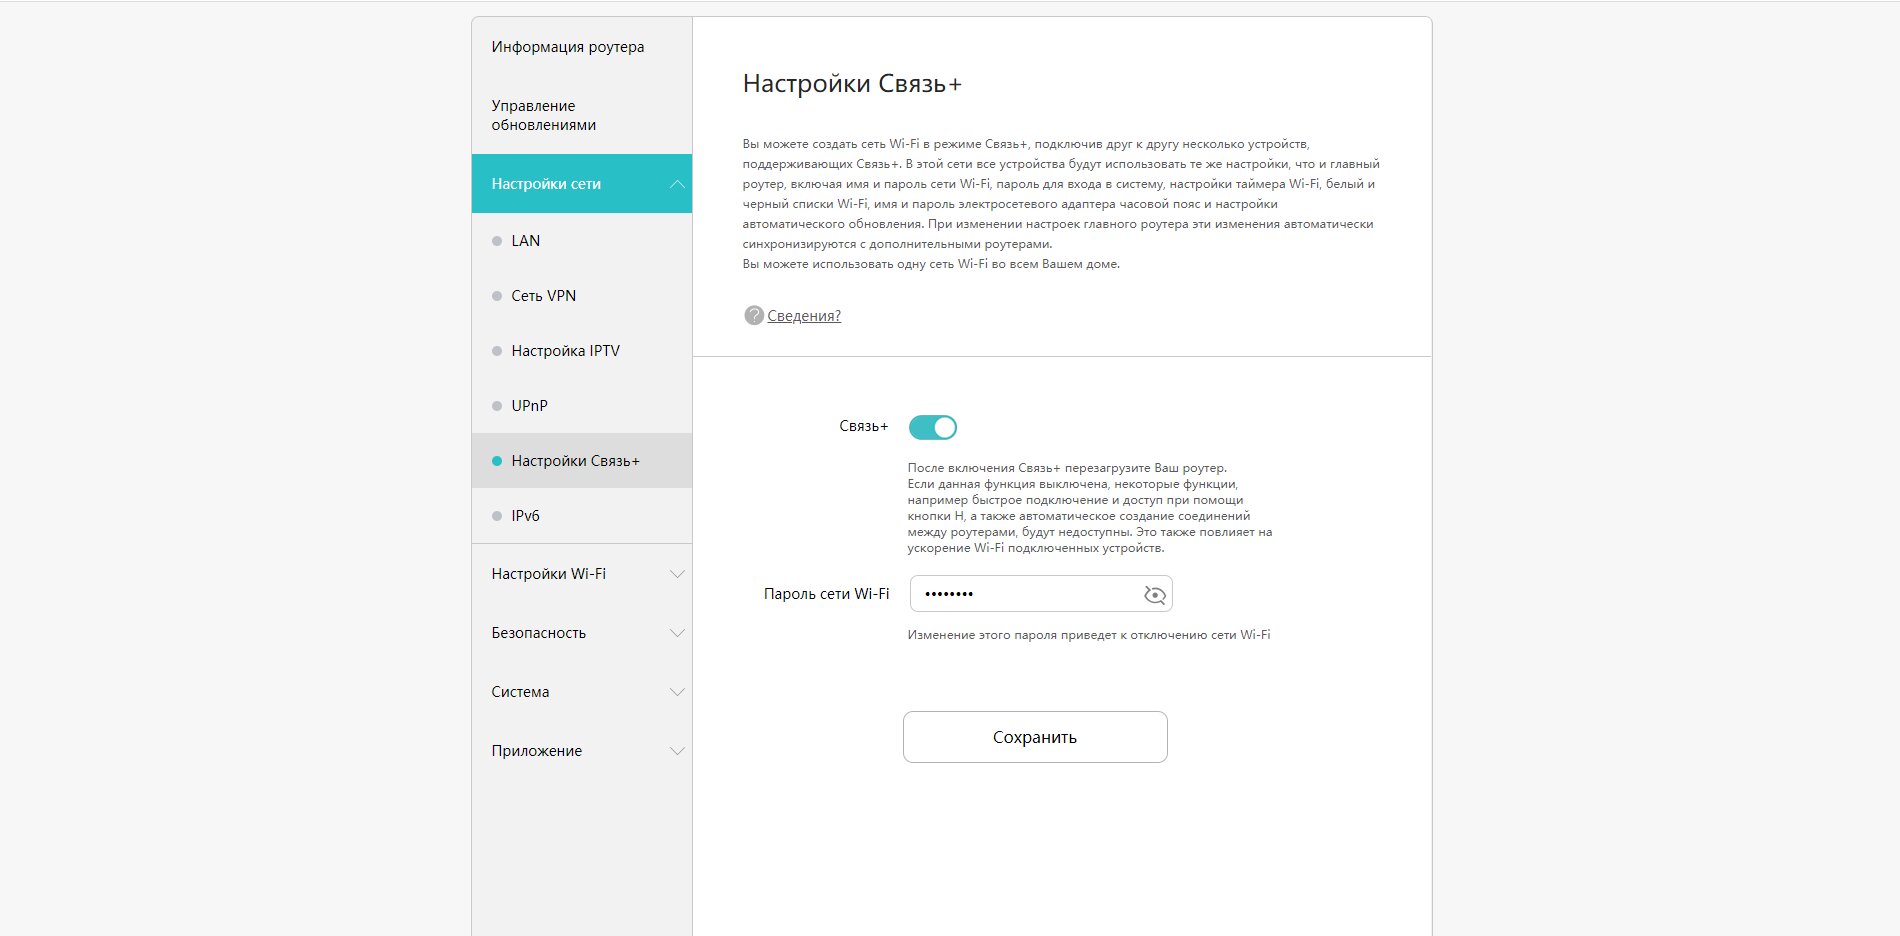Viewport: 1900px width, 936px height.
Task: Click the Настройки Связь+ page heading
Action: pyautogui.click(x=852, y=84)
